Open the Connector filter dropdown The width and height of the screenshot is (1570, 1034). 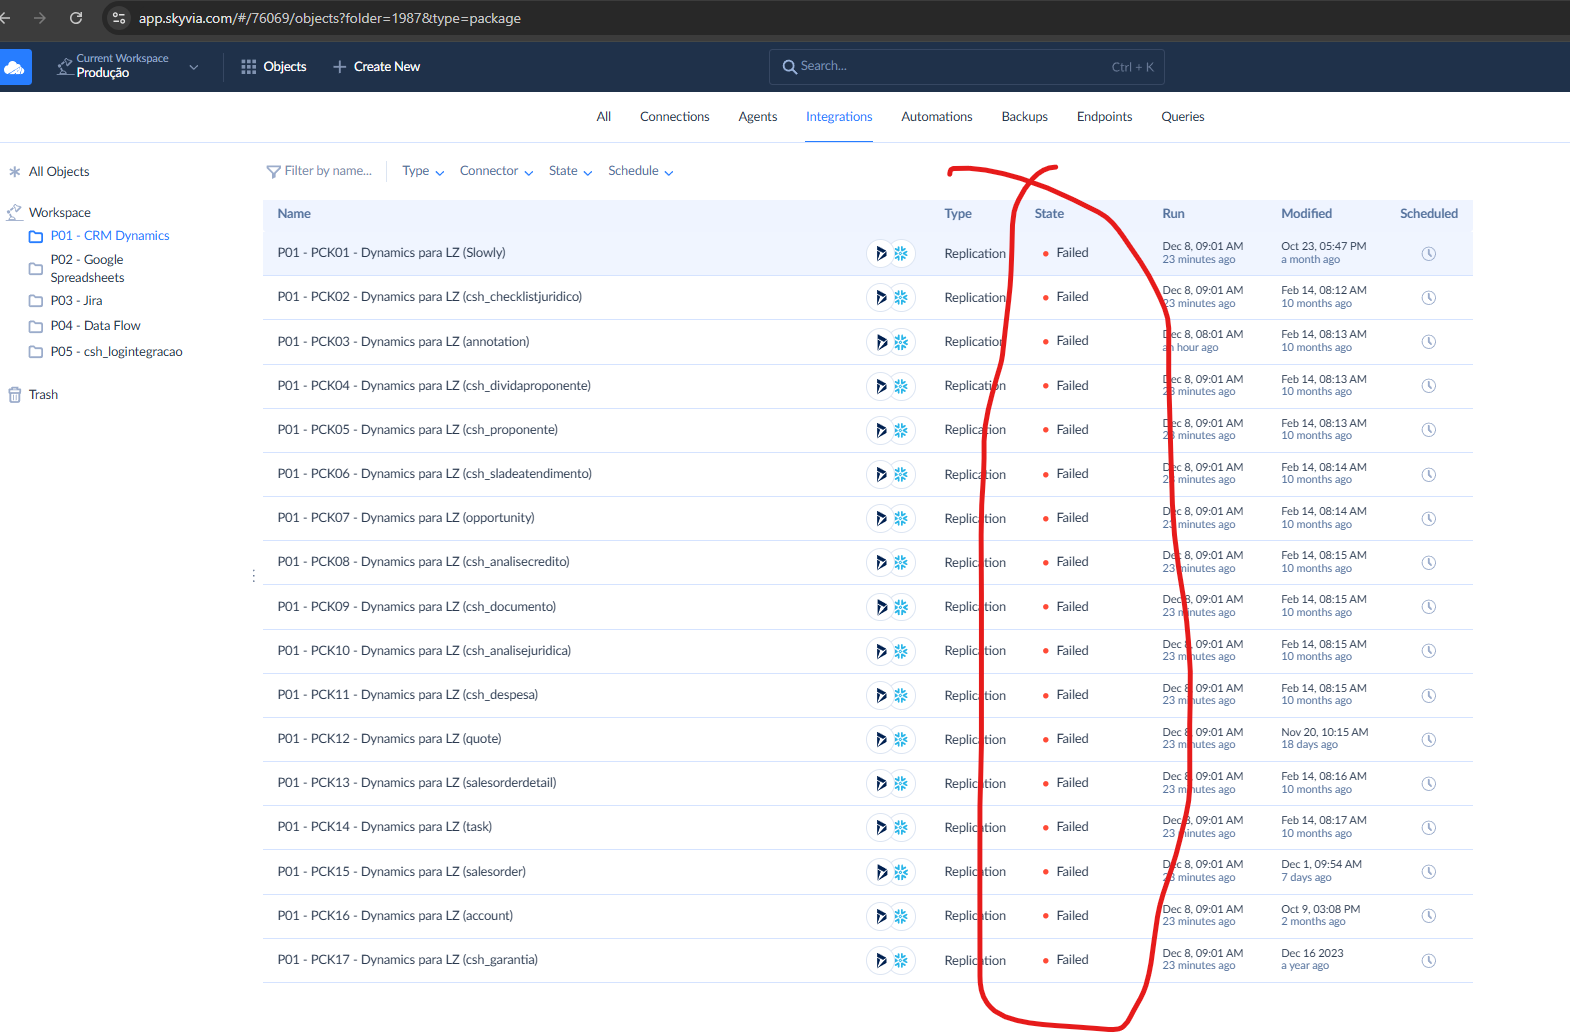tap(496, 171)
